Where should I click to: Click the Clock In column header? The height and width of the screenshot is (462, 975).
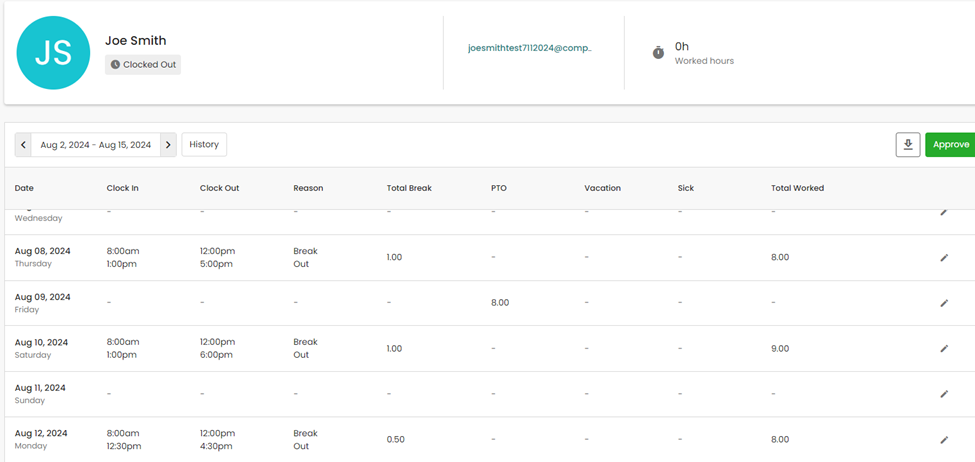coord(124,188)
